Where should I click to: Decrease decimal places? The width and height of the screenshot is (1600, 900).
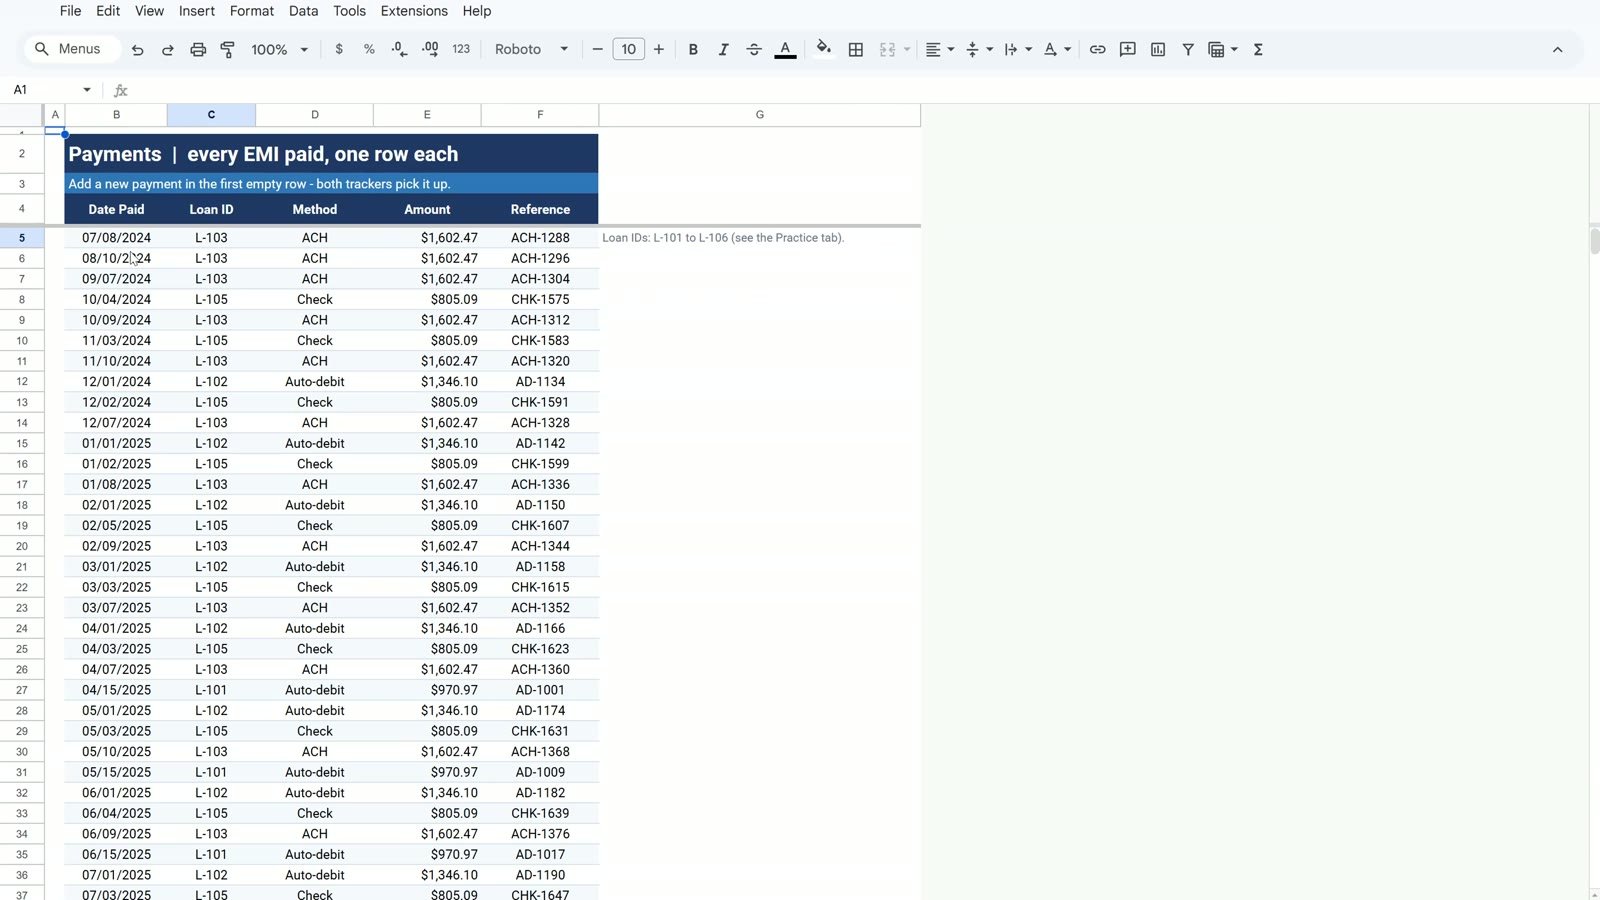399,49
